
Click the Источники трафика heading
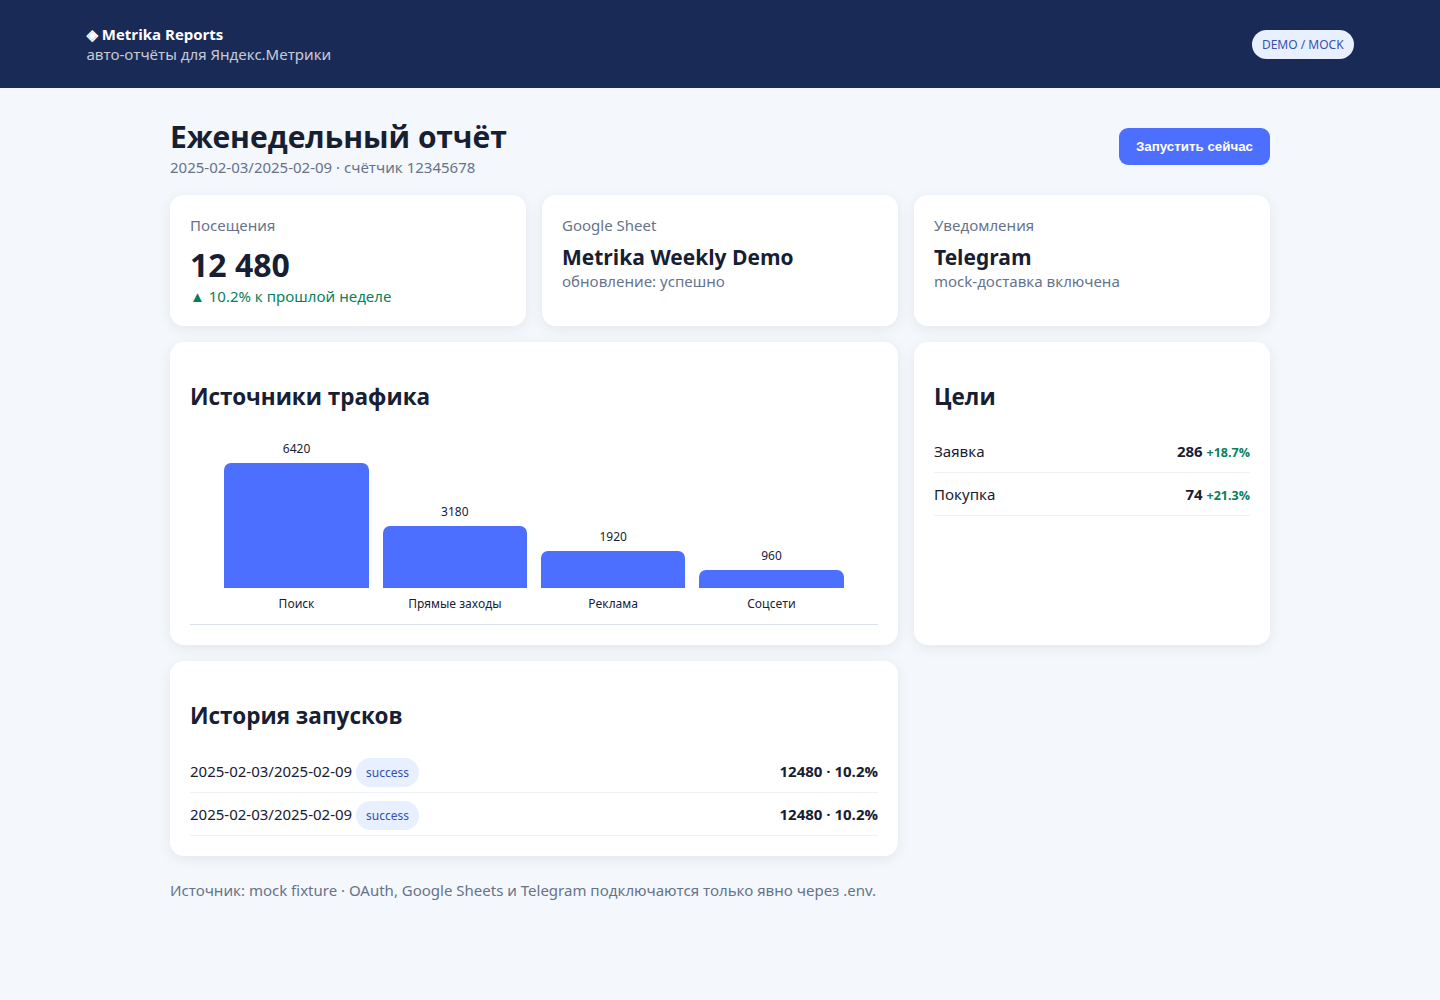[x=310, y=397]
